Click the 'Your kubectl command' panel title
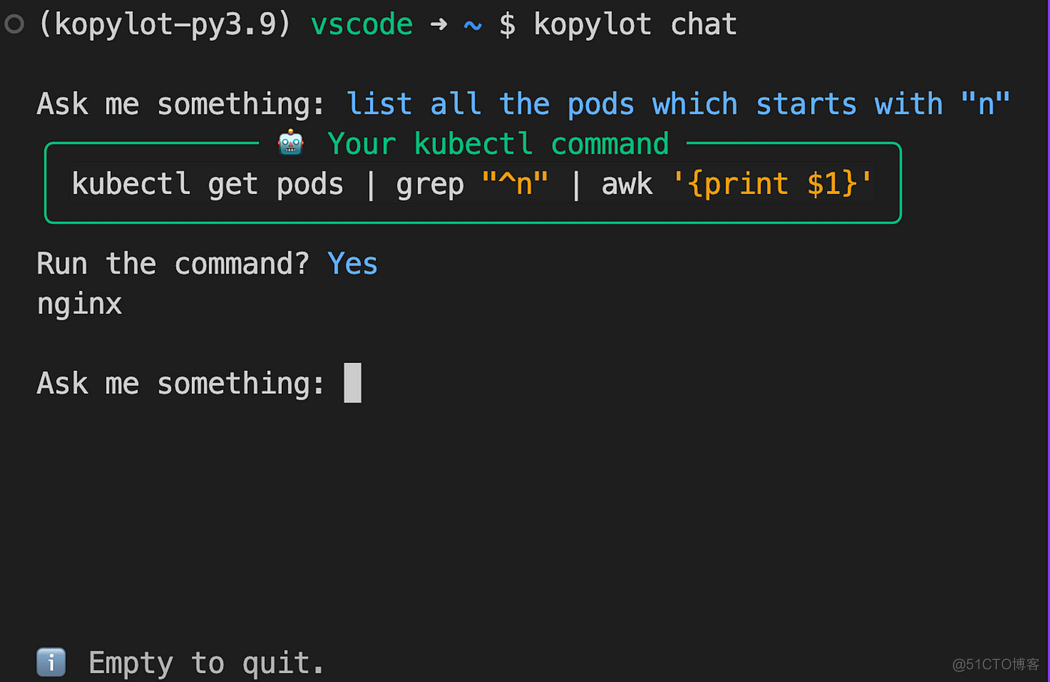Image resolution: width=1050 pixels, height=682 pixels. pyautogui.click(x=498, y=144)
